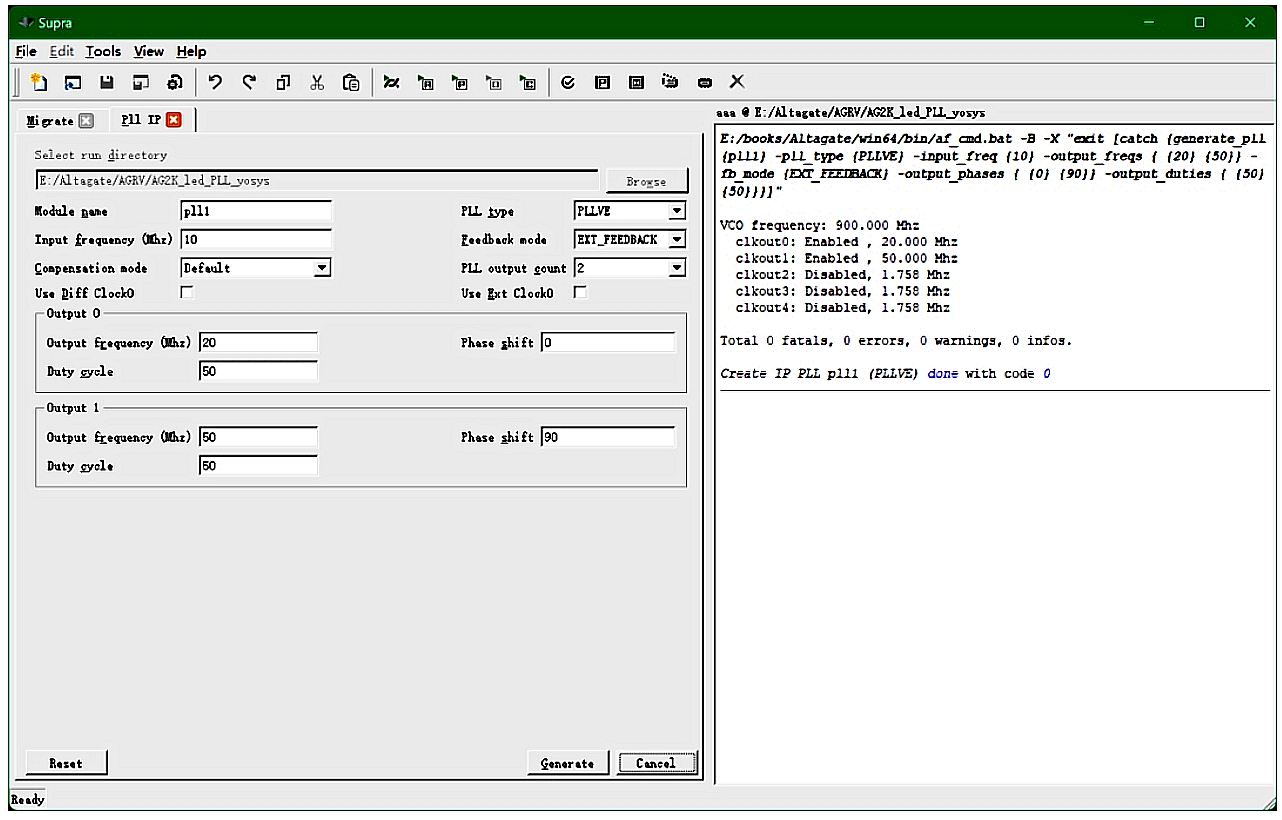Screen dimensions: 1282x820
Task: Click the boxed P toolbar icon
Action: click(602, 82)
